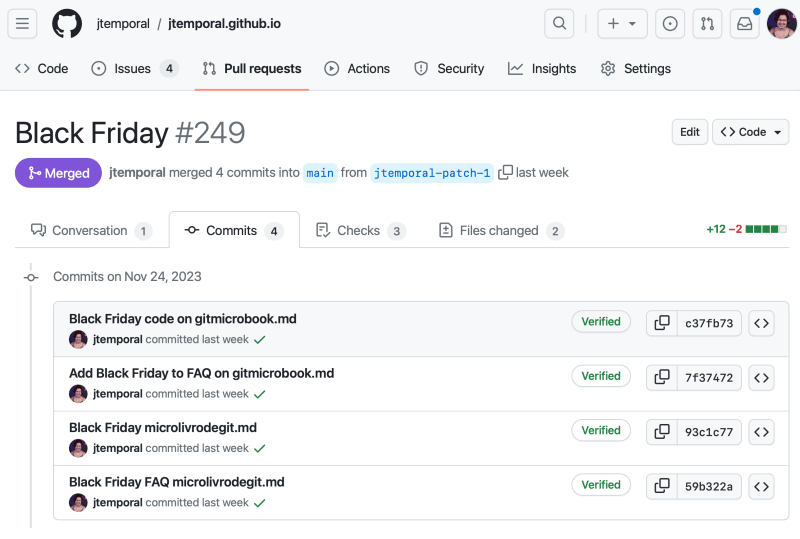Copy full SHA for commit 7f37472

click(662, 378)
